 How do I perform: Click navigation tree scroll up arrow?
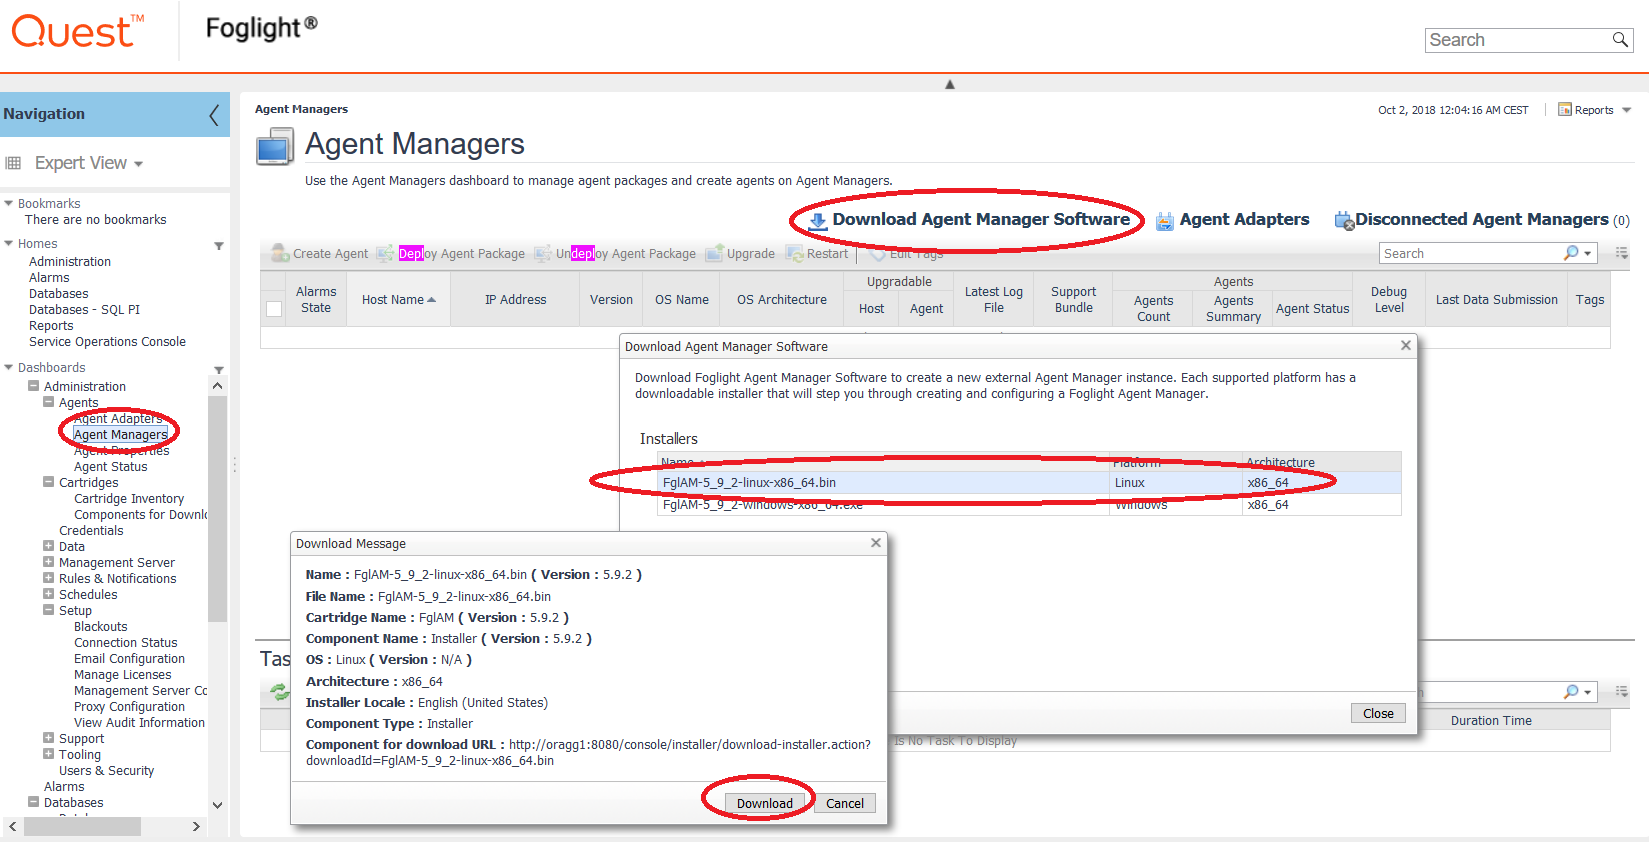pyautogui.click(x=217, y=386)
